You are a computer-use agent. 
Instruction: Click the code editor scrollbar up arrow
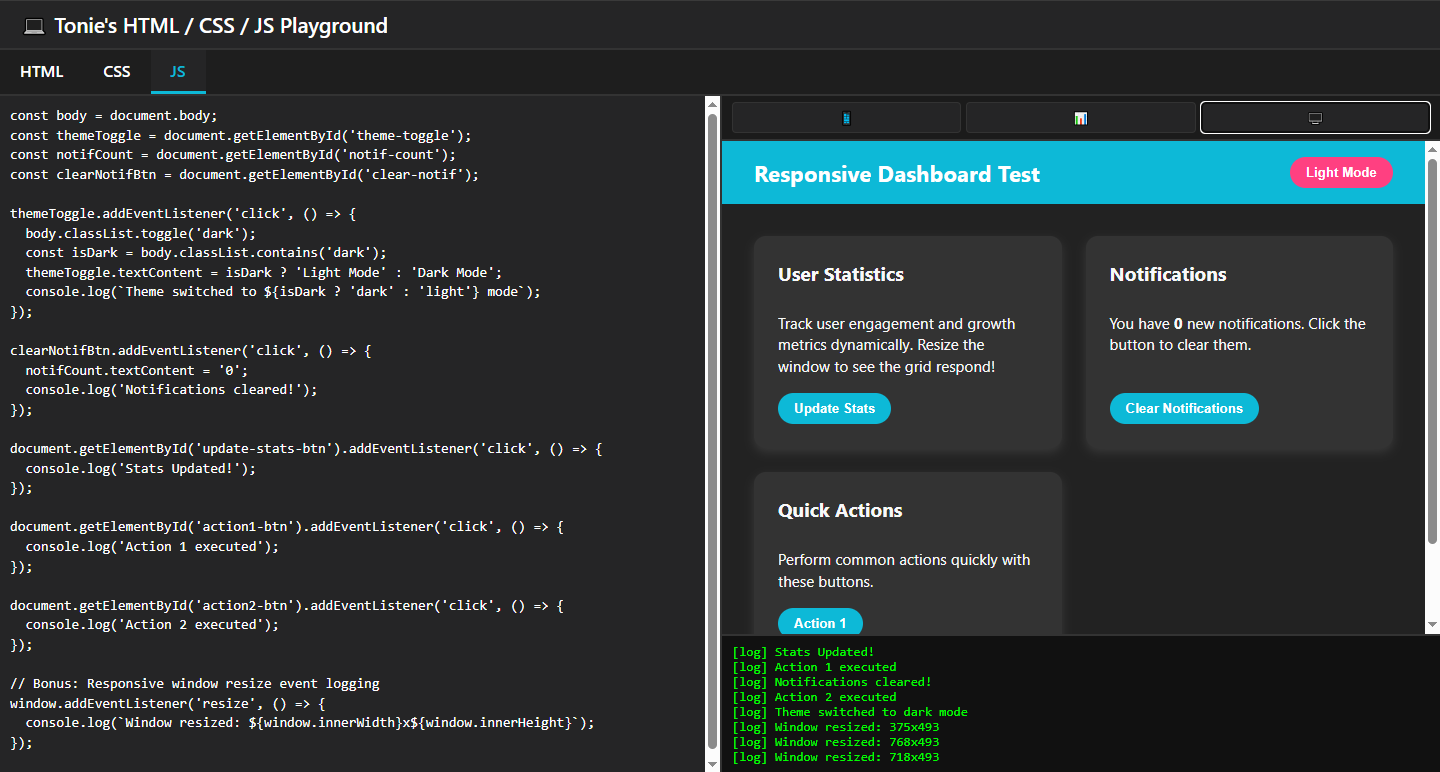(712, 104)
